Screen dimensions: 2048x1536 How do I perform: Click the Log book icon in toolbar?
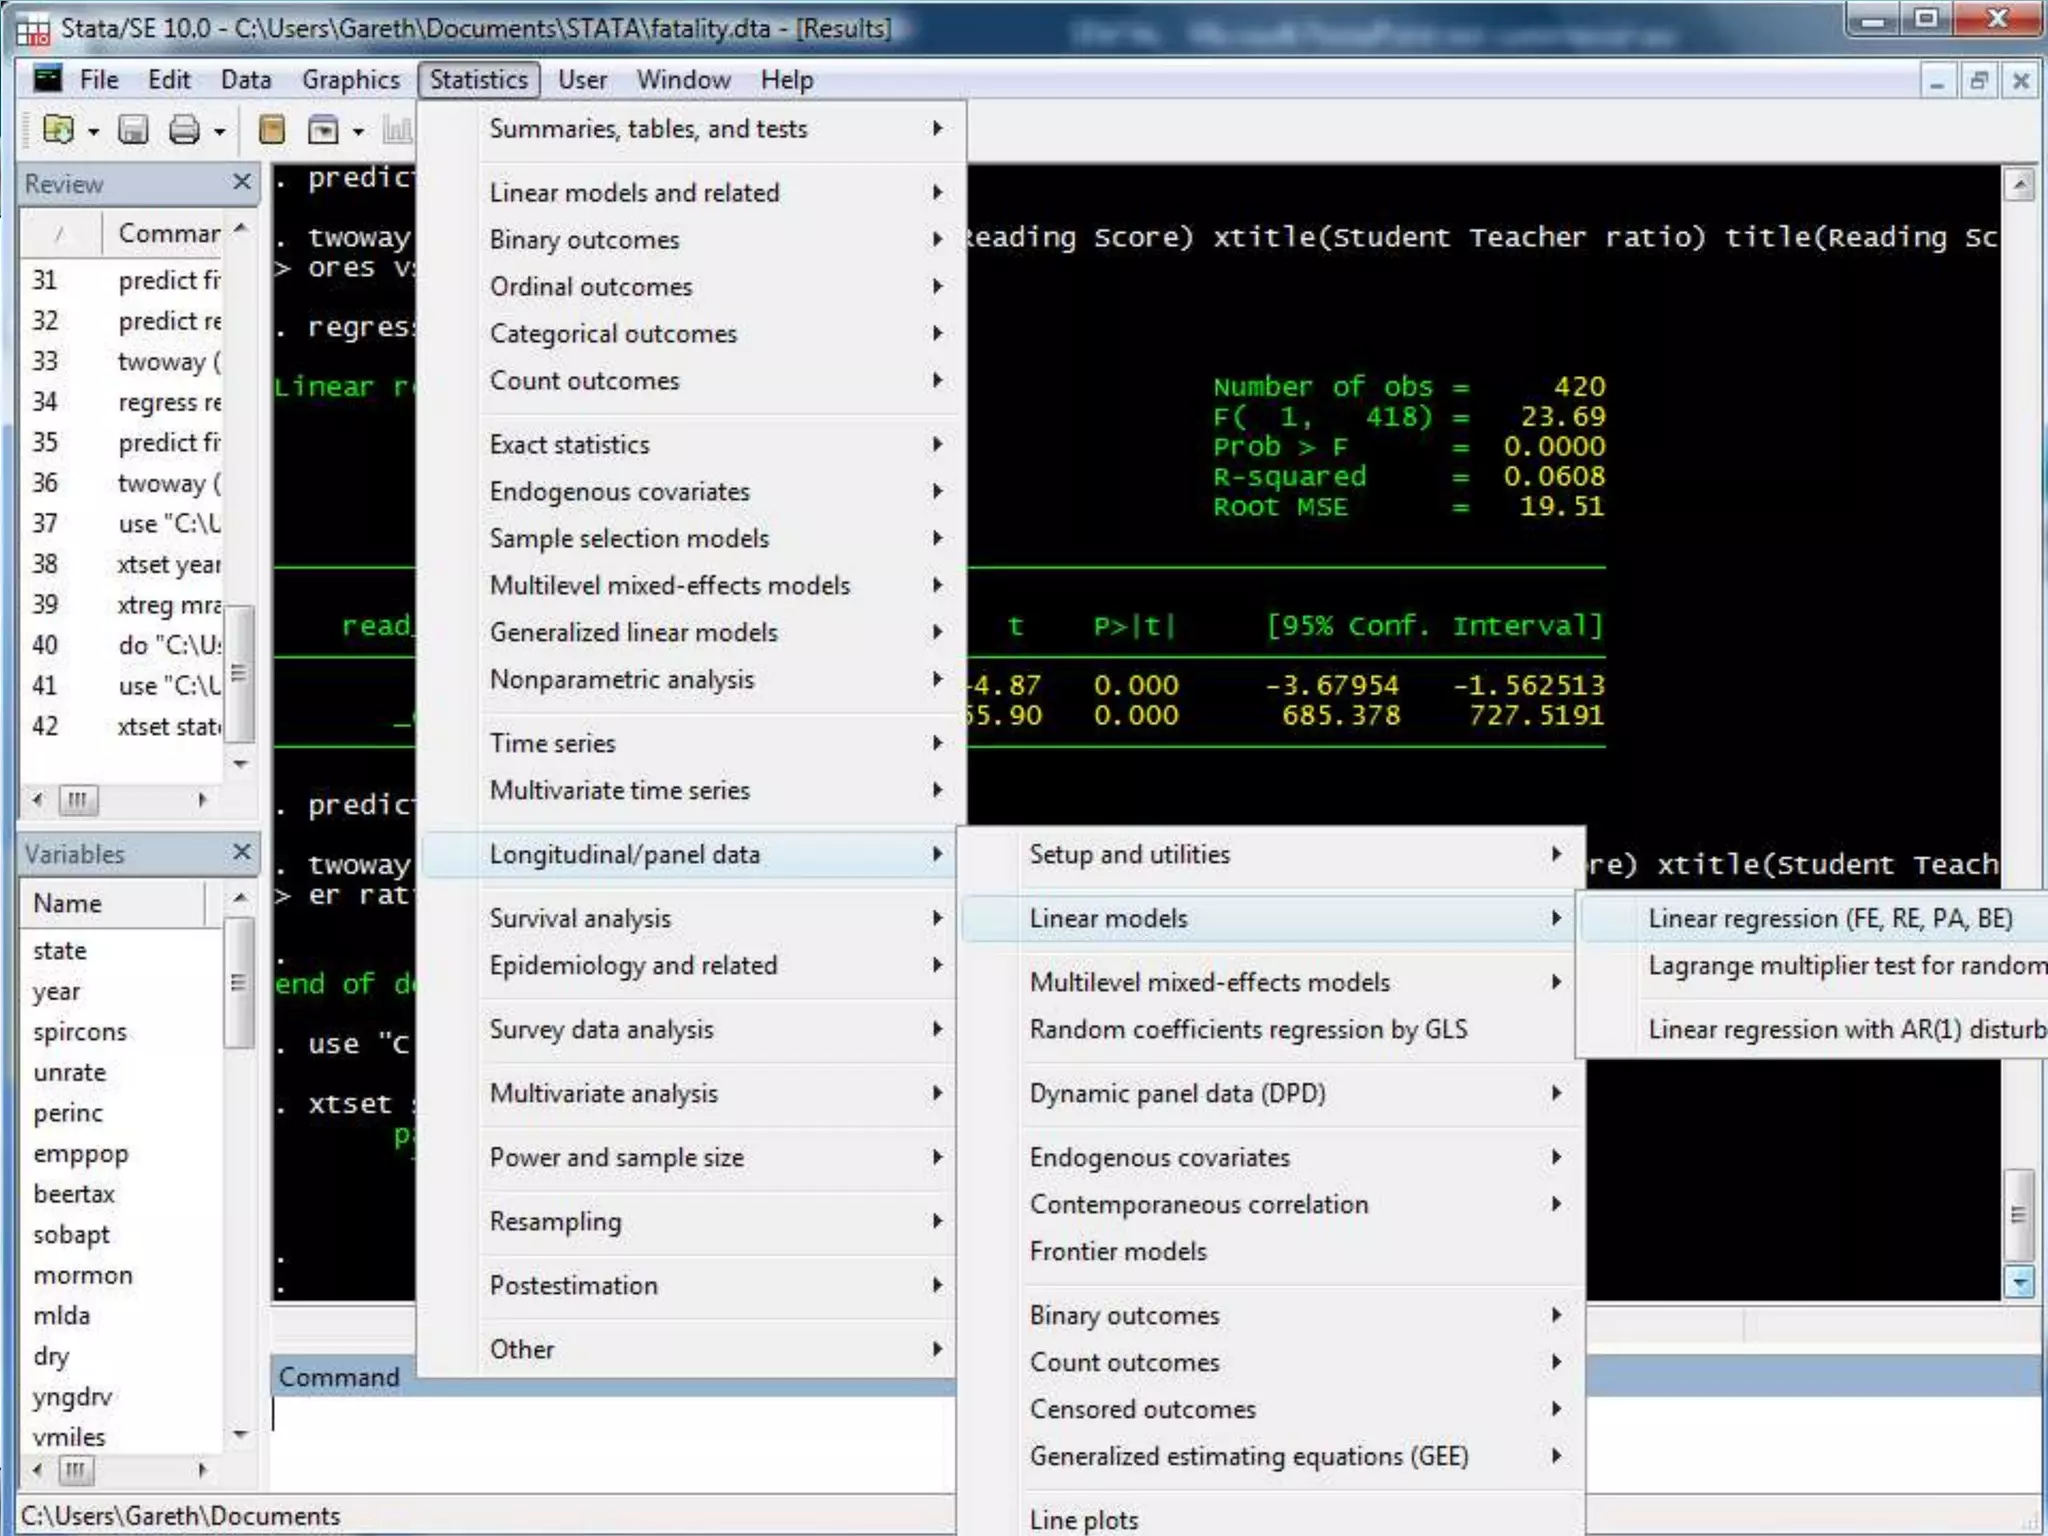[272, 130]
